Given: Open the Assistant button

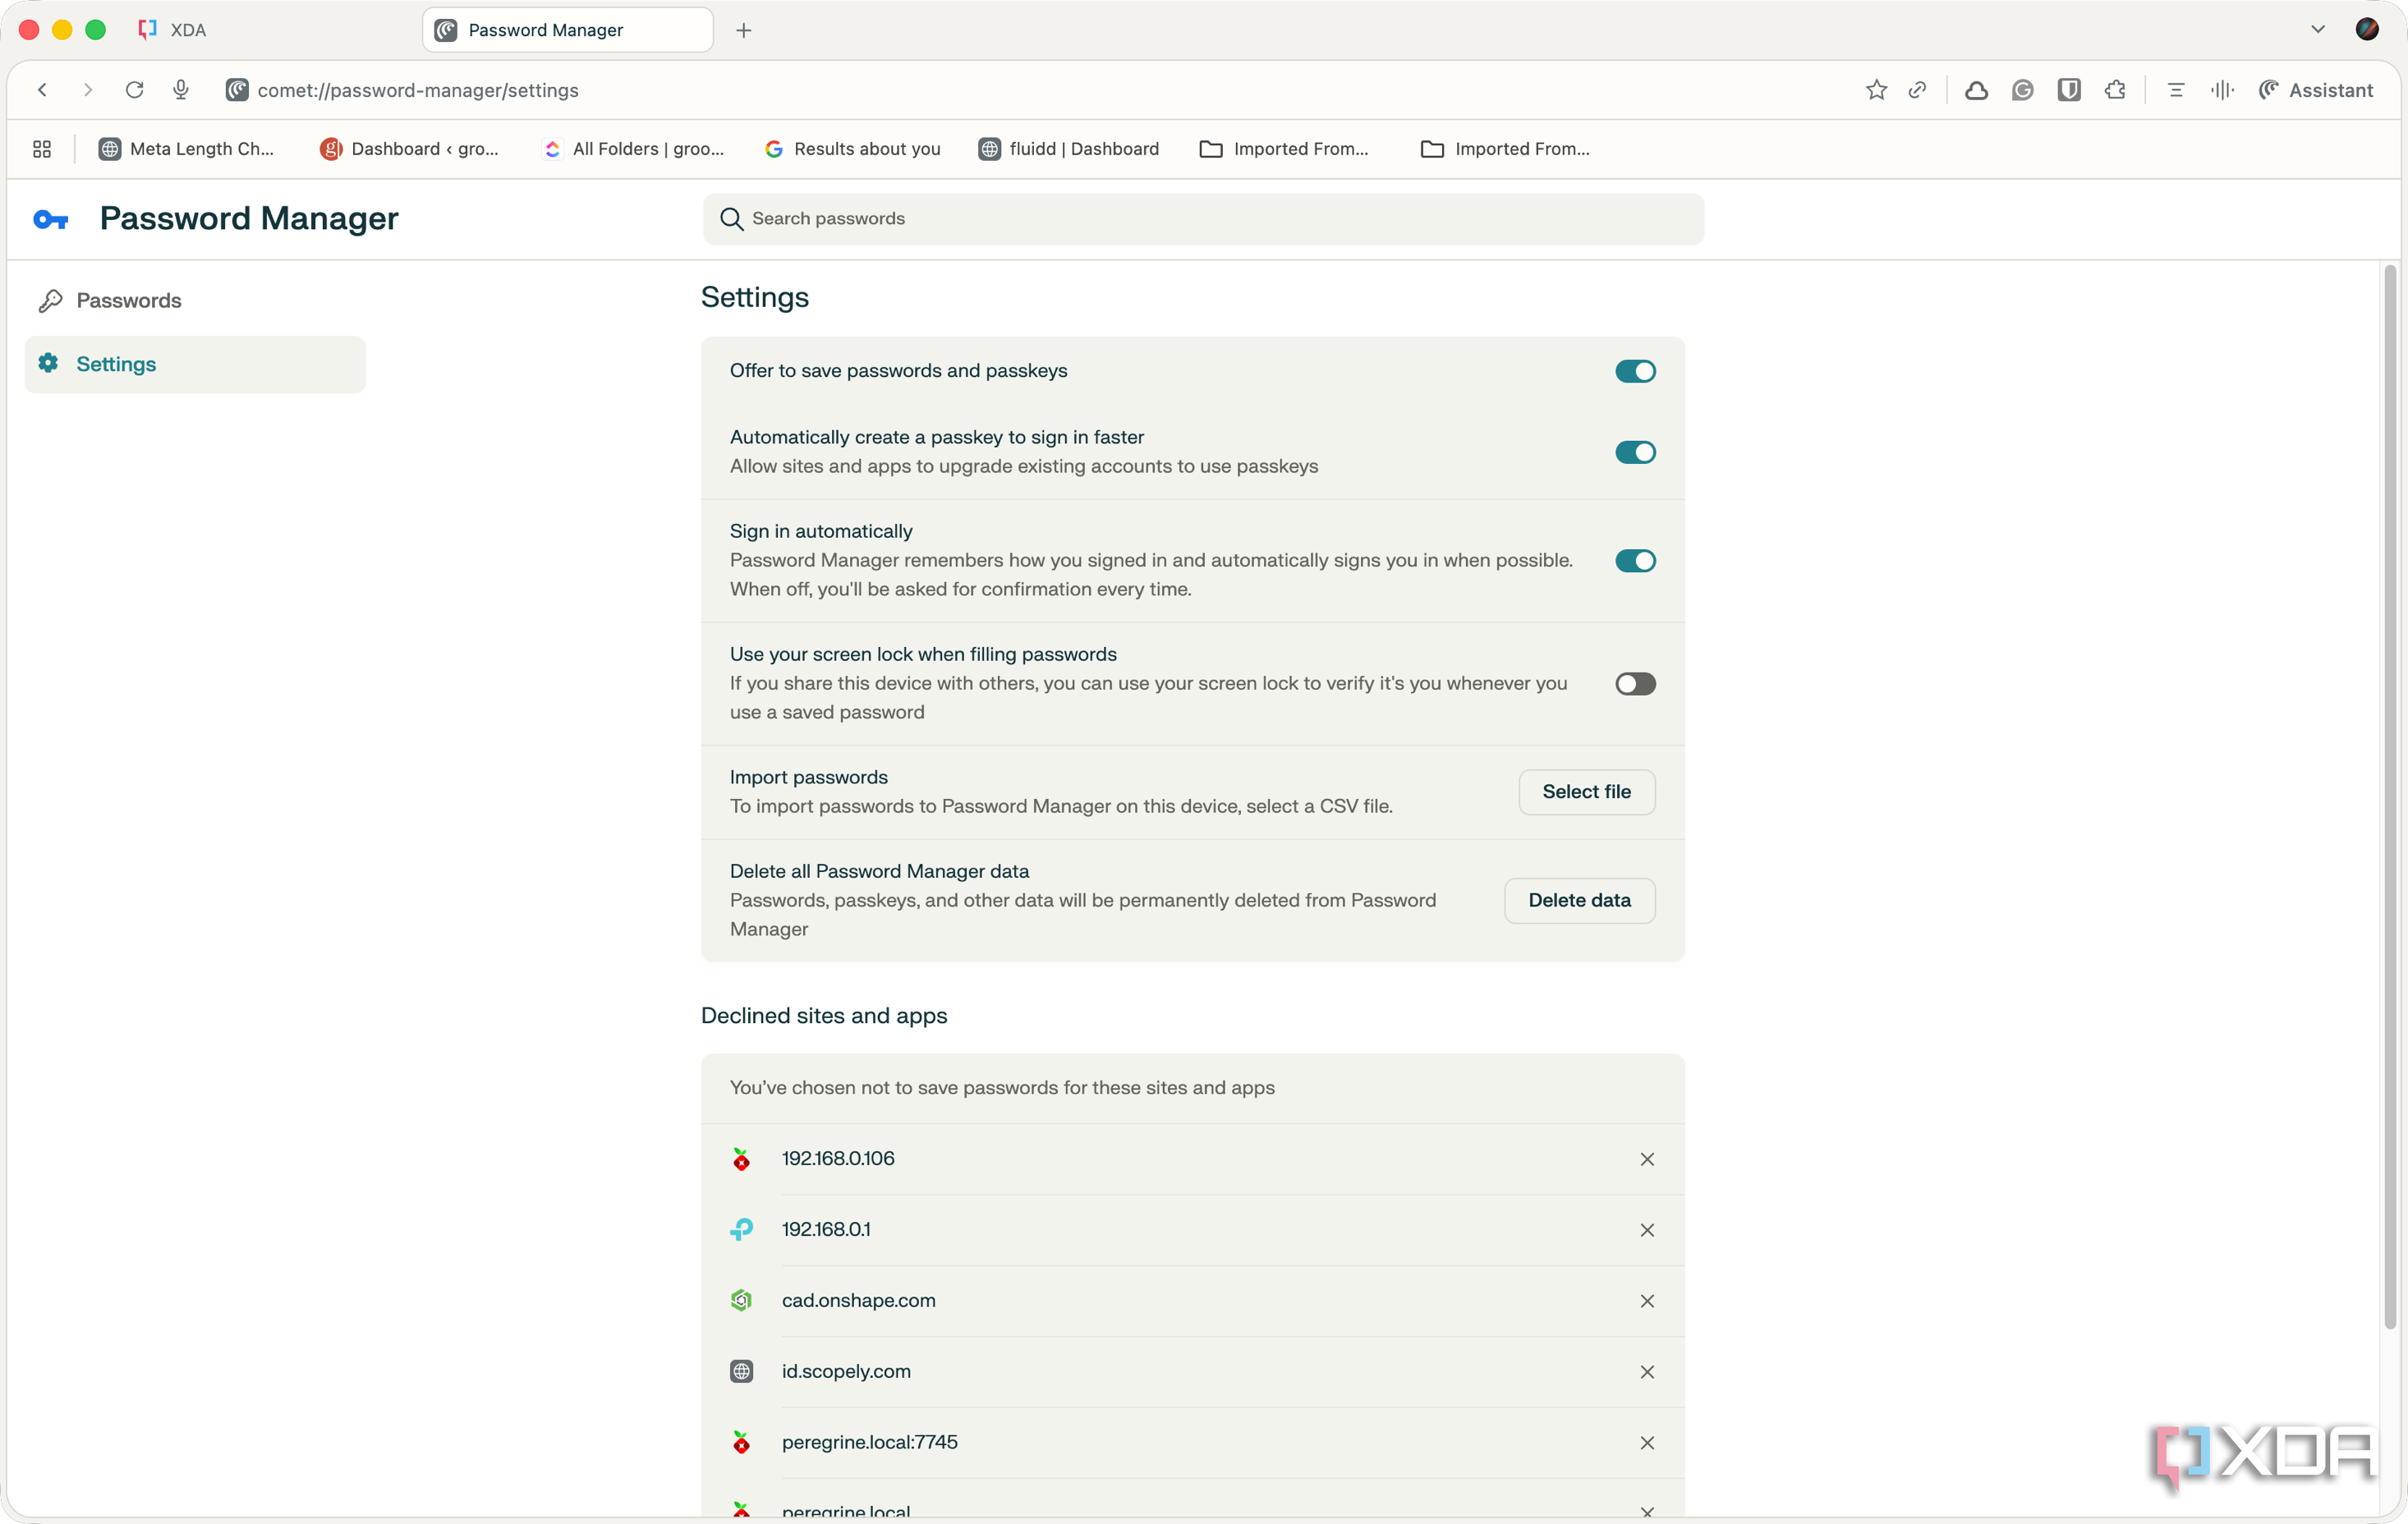Looking at the screenshot, I should (2316, 90).
